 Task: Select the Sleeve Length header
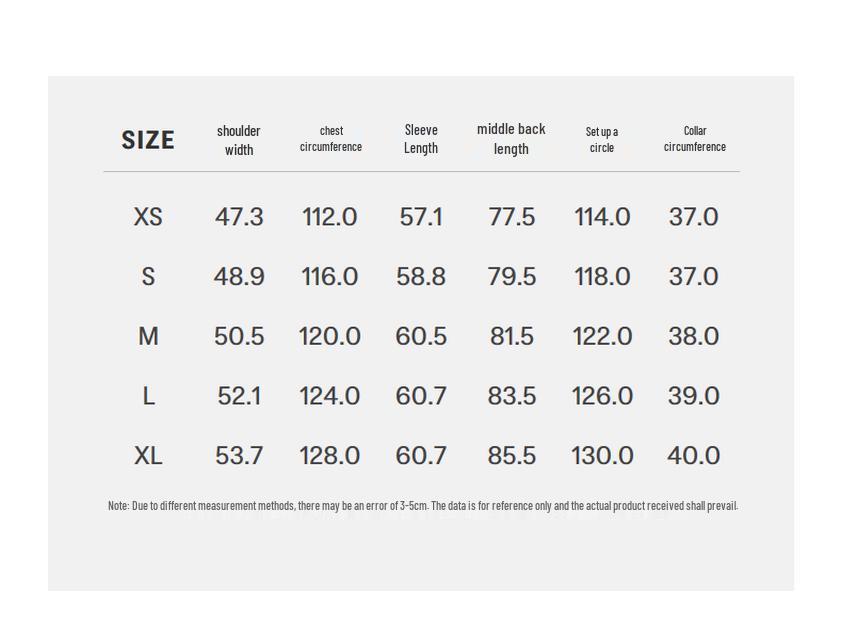(x=421, y=139)
